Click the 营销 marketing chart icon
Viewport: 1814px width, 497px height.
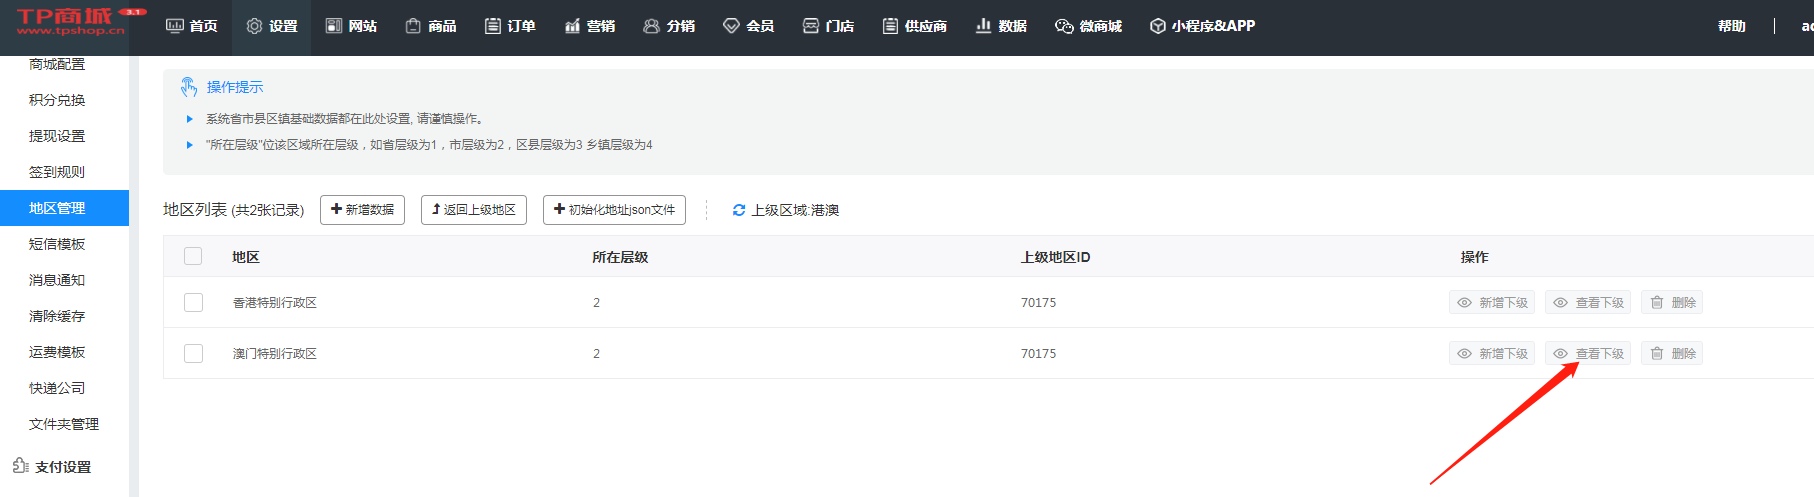tap(572, 26)
